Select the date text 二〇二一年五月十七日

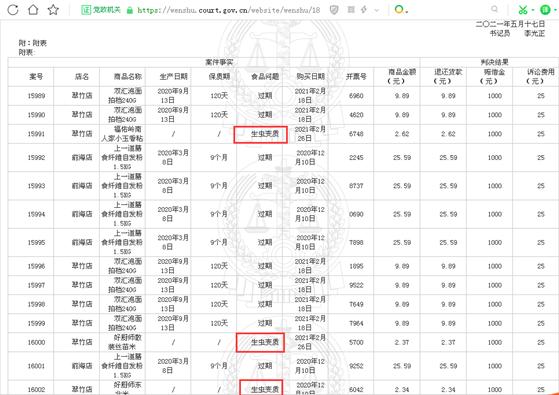coord(510,24)
